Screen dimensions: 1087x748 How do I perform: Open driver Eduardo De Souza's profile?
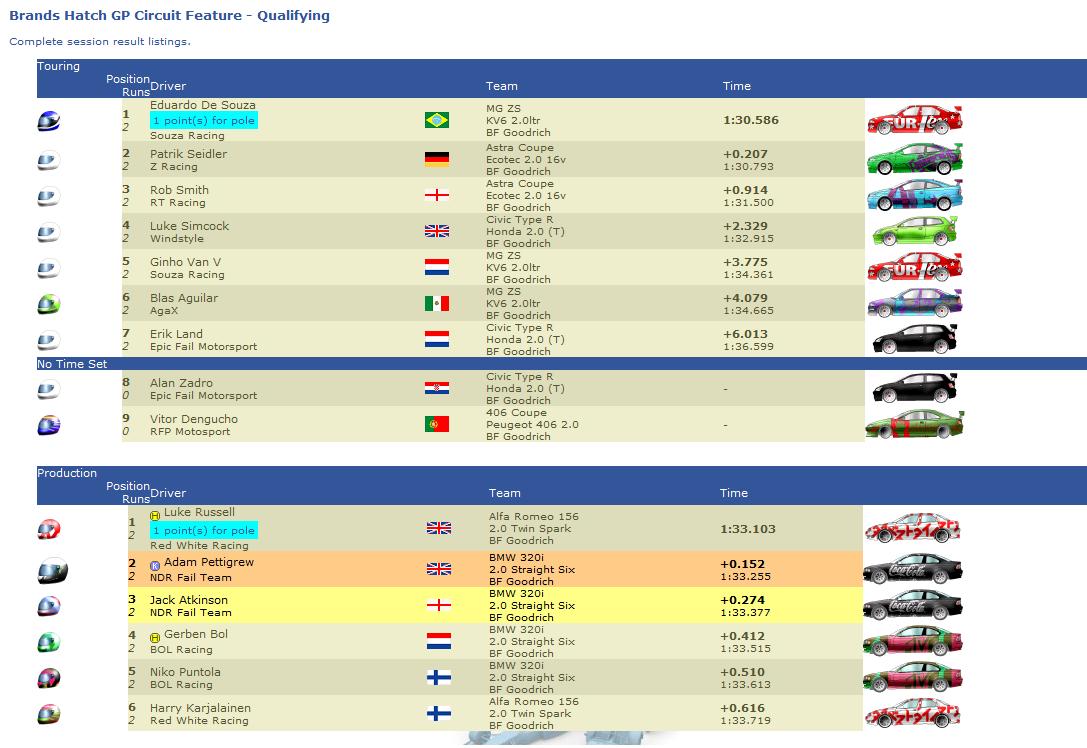202,105
